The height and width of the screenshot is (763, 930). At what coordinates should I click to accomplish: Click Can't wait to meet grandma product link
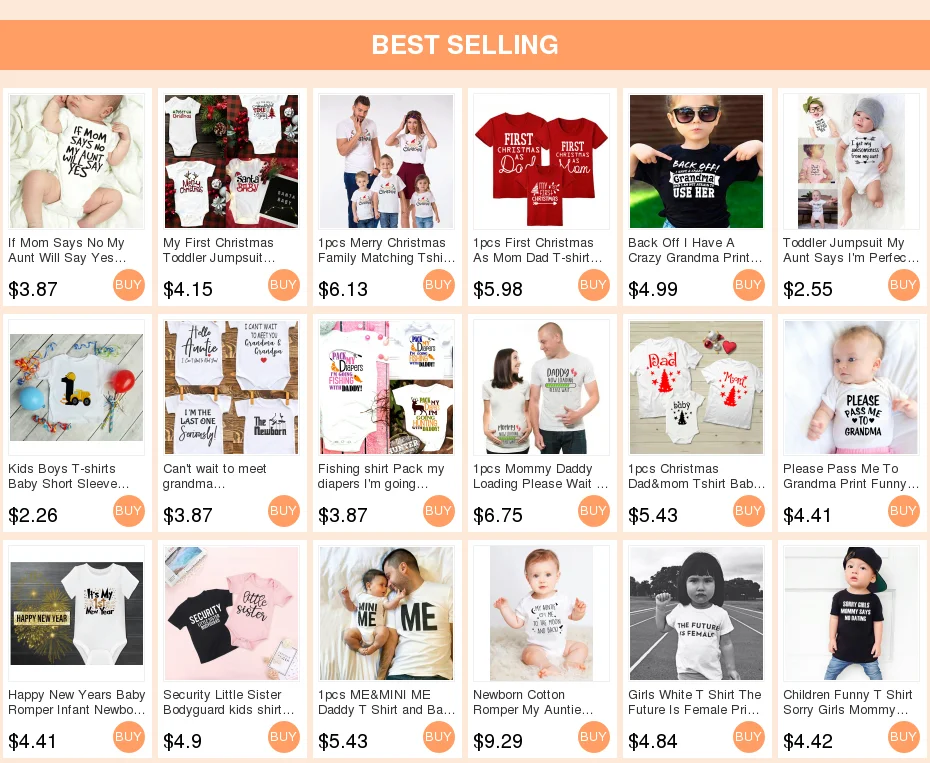215,476
